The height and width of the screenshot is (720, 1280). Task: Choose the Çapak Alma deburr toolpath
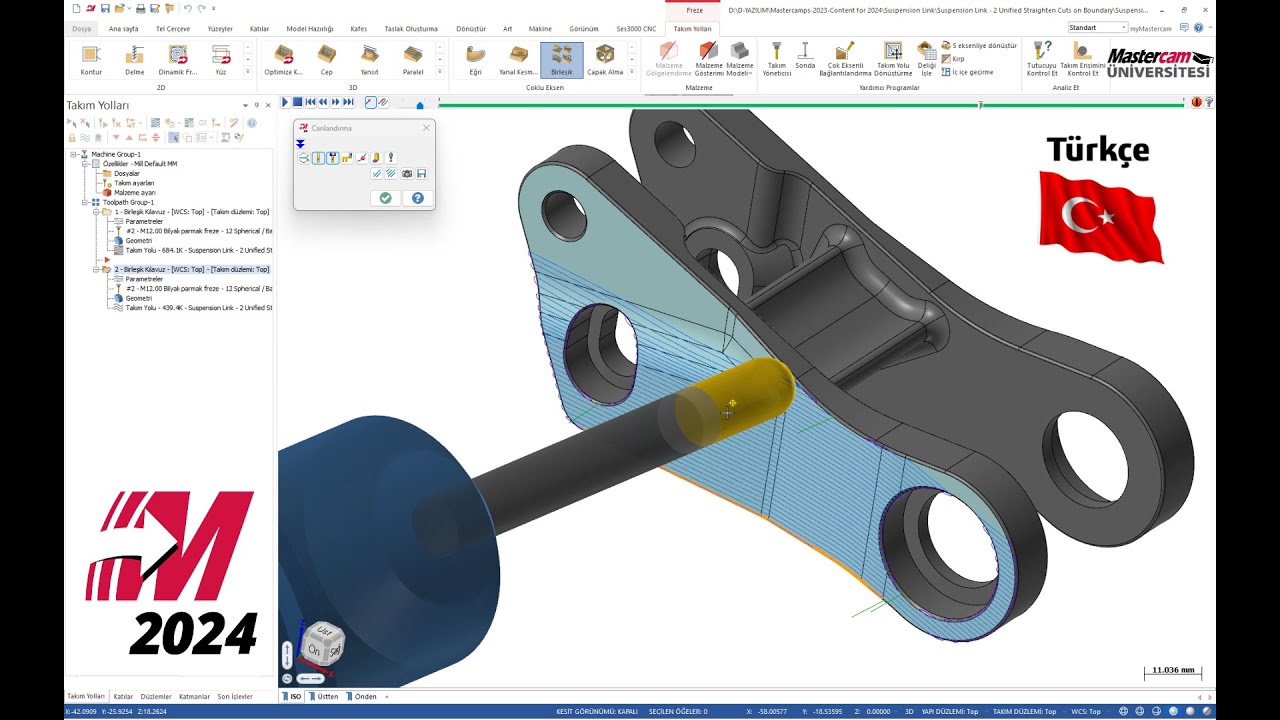(x=605, y=60)
